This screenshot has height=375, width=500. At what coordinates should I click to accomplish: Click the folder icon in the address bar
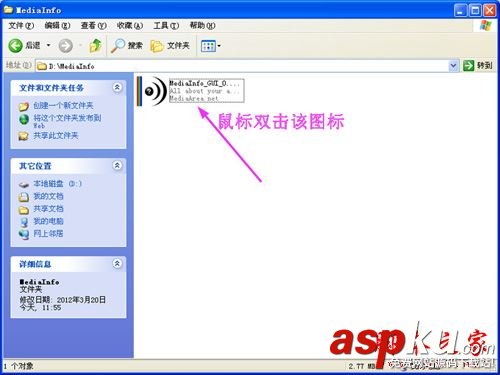42,66
